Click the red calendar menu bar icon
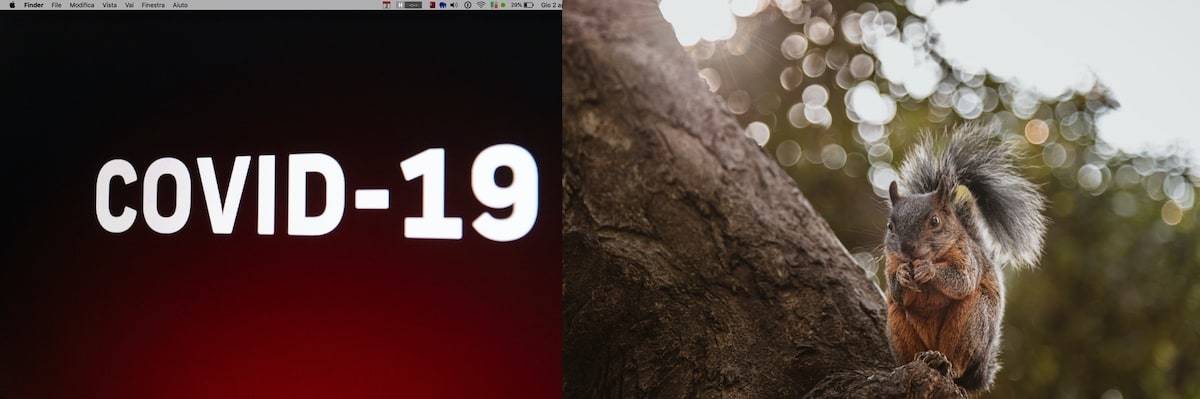This screenshot has height=399, width=1200. [387, 5]
